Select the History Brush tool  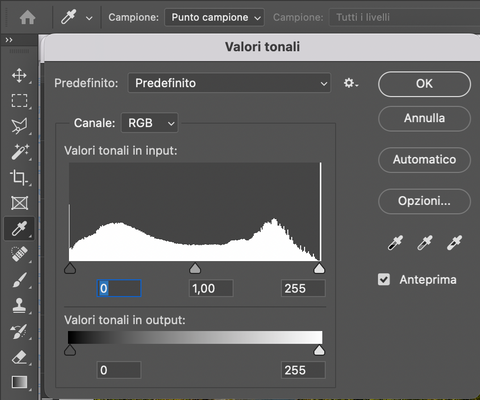click(19, 331)
